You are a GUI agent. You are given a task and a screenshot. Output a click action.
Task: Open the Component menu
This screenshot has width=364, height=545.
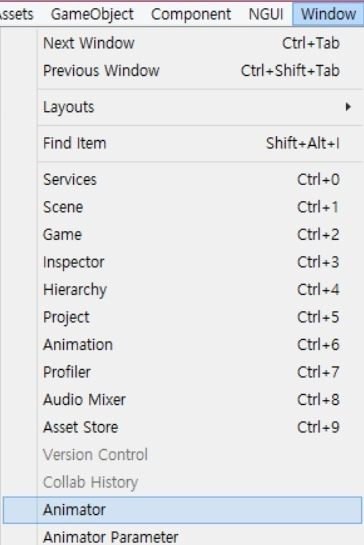tap(191, 14)
